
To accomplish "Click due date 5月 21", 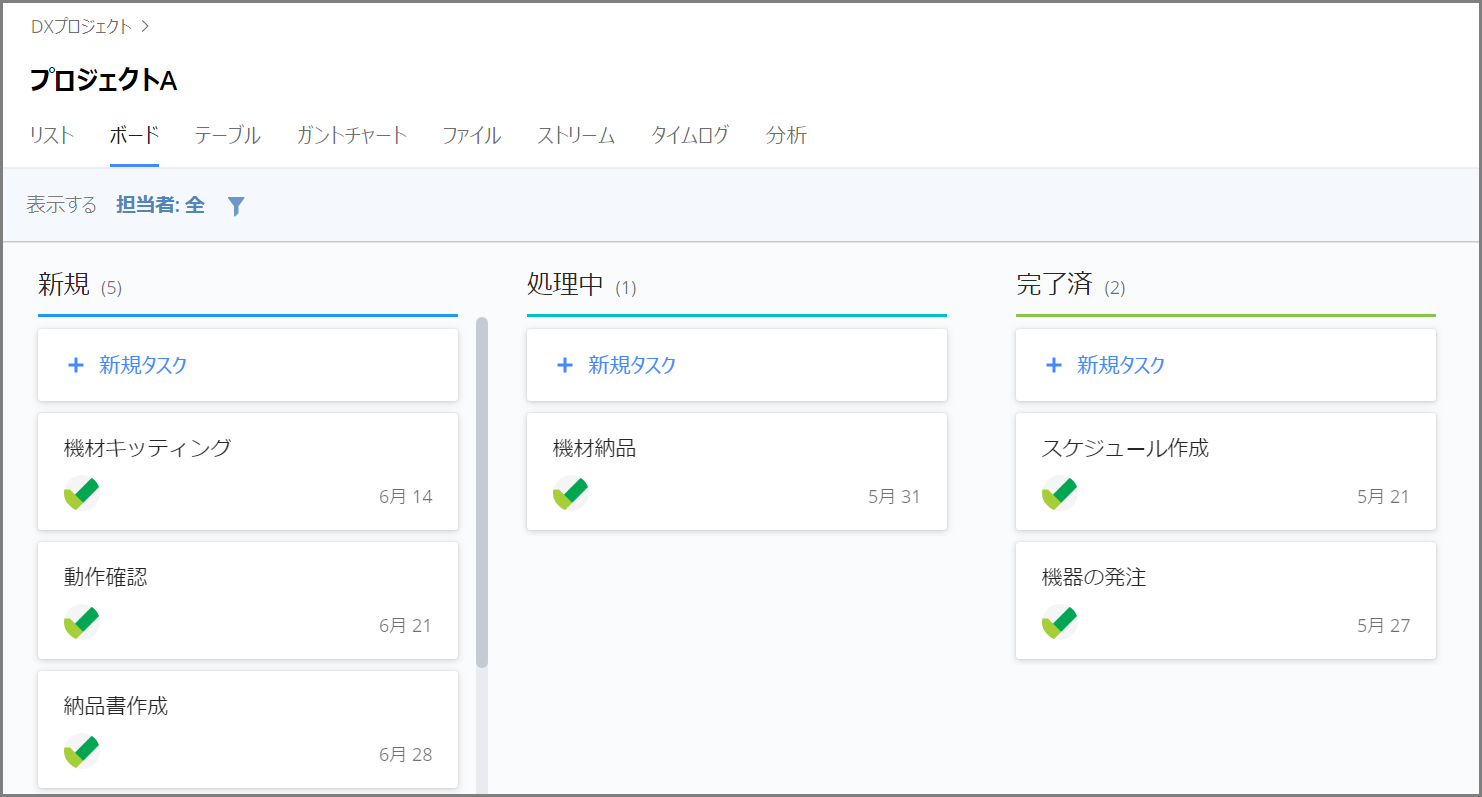I will 1383,497.
